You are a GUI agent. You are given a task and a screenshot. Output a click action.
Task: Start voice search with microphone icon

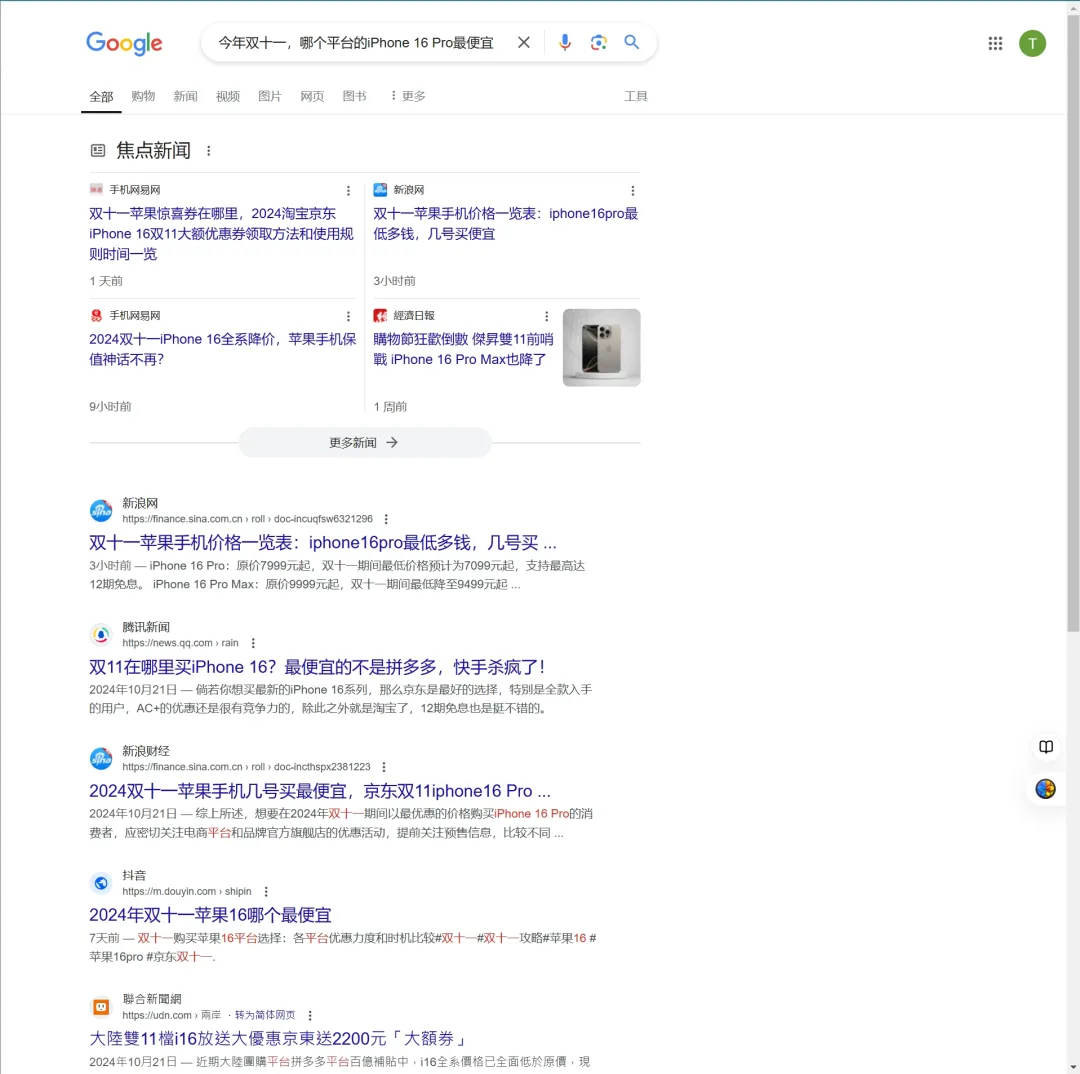coord(565,43)
